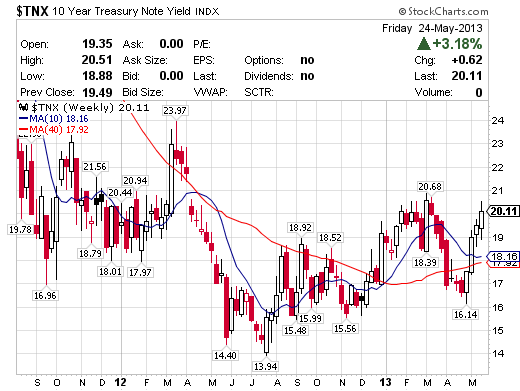Click the 16.14 low price annotation
The image size is (520, 391).
465,314
